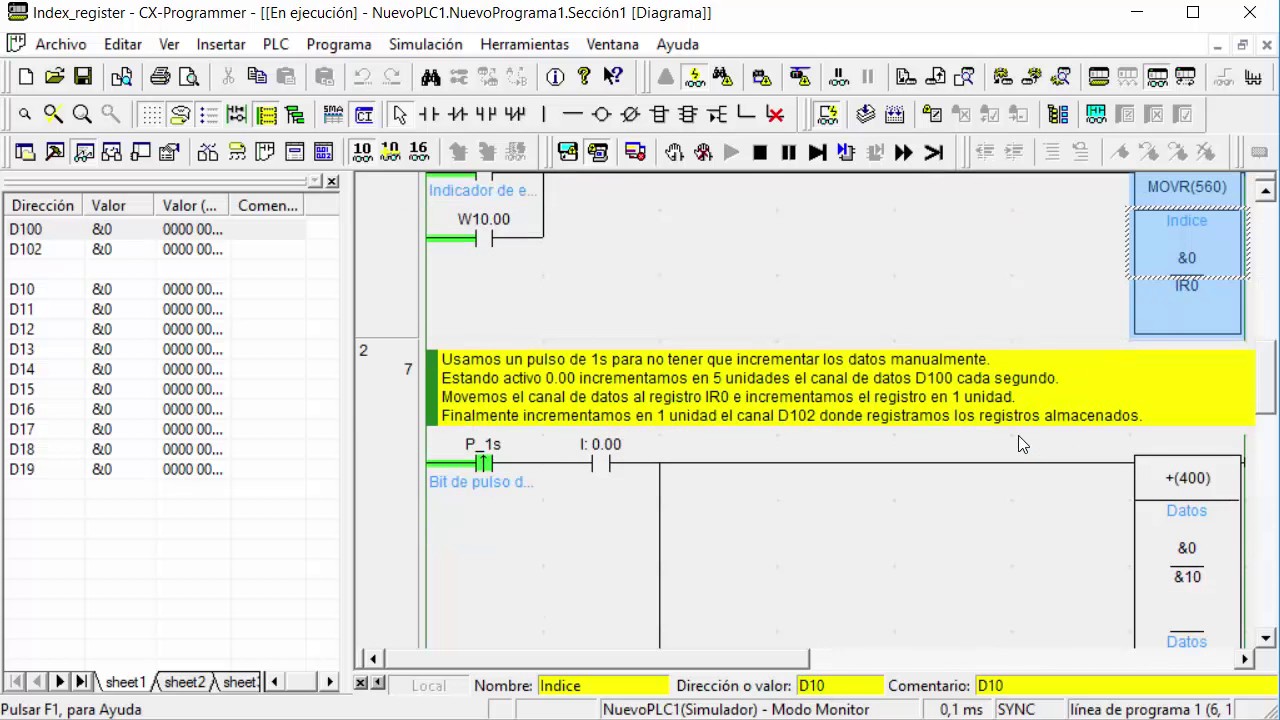1280x720 pixels.
Task: Go to last sheet tab arrow
Action: pos(82,681)
